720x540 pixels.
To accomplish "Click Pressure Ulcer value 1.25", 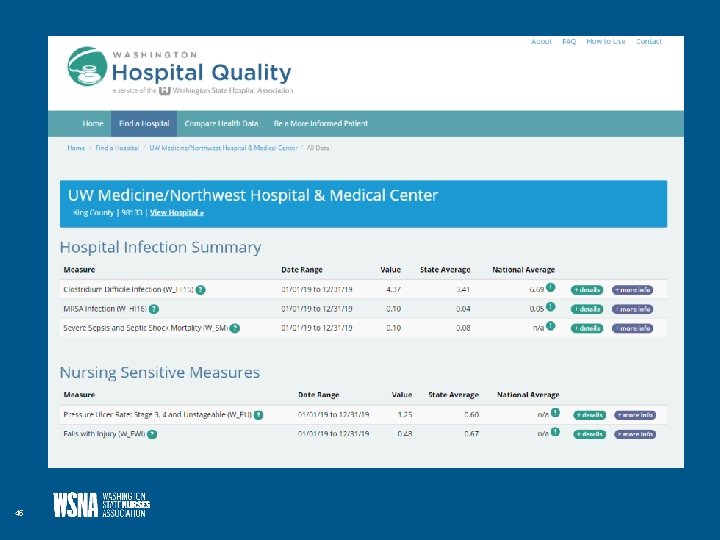I will tap(405, 415).
